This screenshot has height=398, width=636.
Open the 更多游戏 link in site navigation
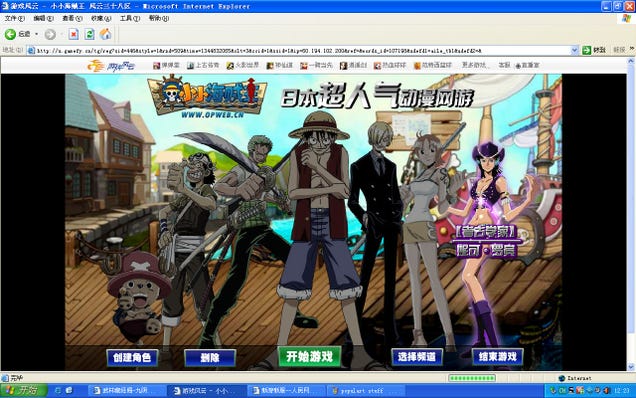click(475, 65)
